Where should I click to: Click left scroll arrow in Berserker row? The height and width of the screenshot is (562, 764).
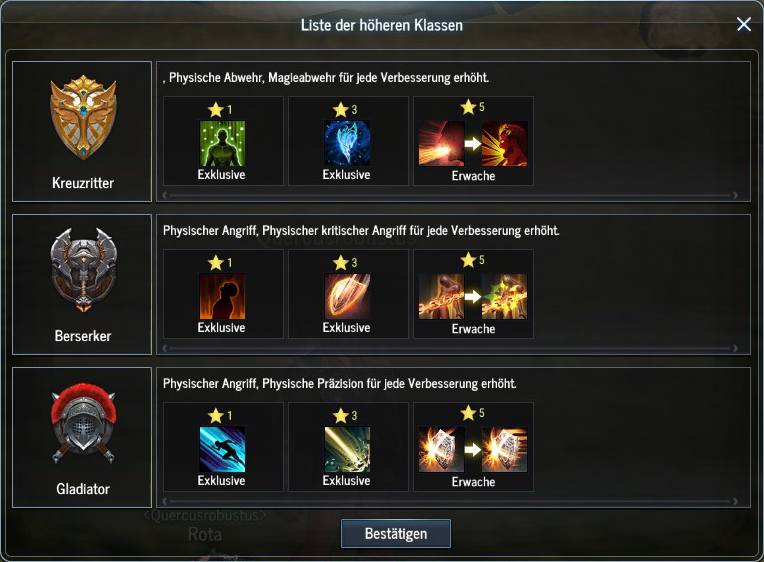point(165,348)
